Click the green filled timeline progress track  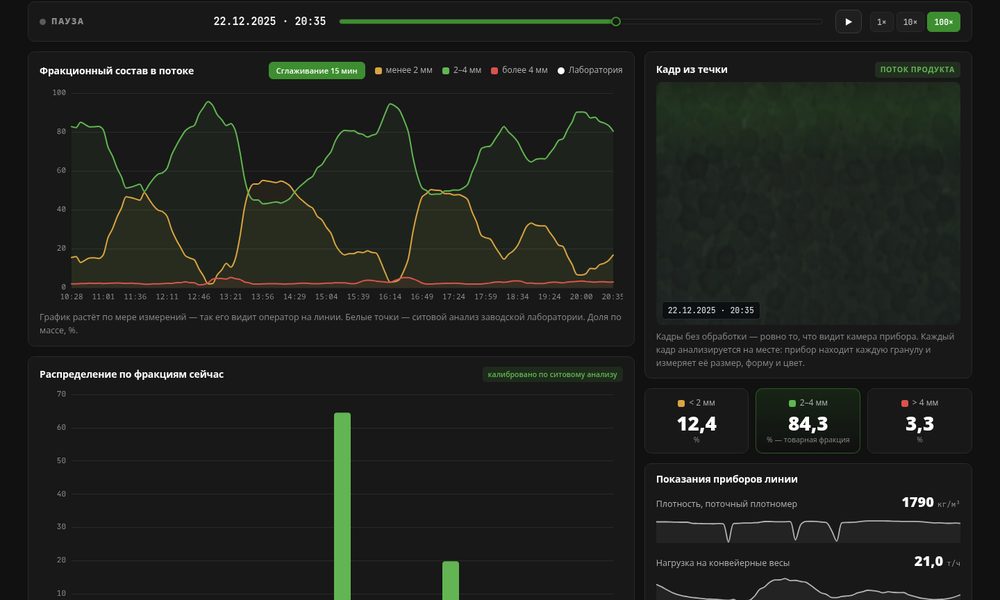point(477,22)
